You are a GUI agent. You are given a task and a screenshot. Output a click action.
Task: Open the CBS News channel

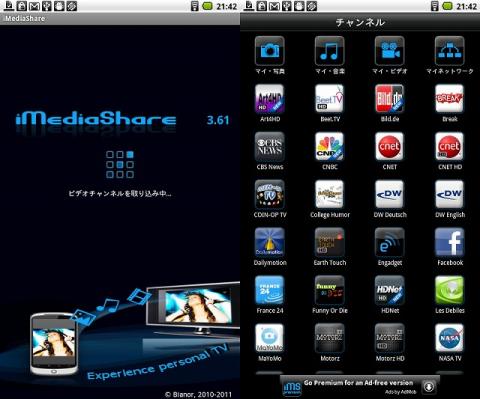click(270, 147)
